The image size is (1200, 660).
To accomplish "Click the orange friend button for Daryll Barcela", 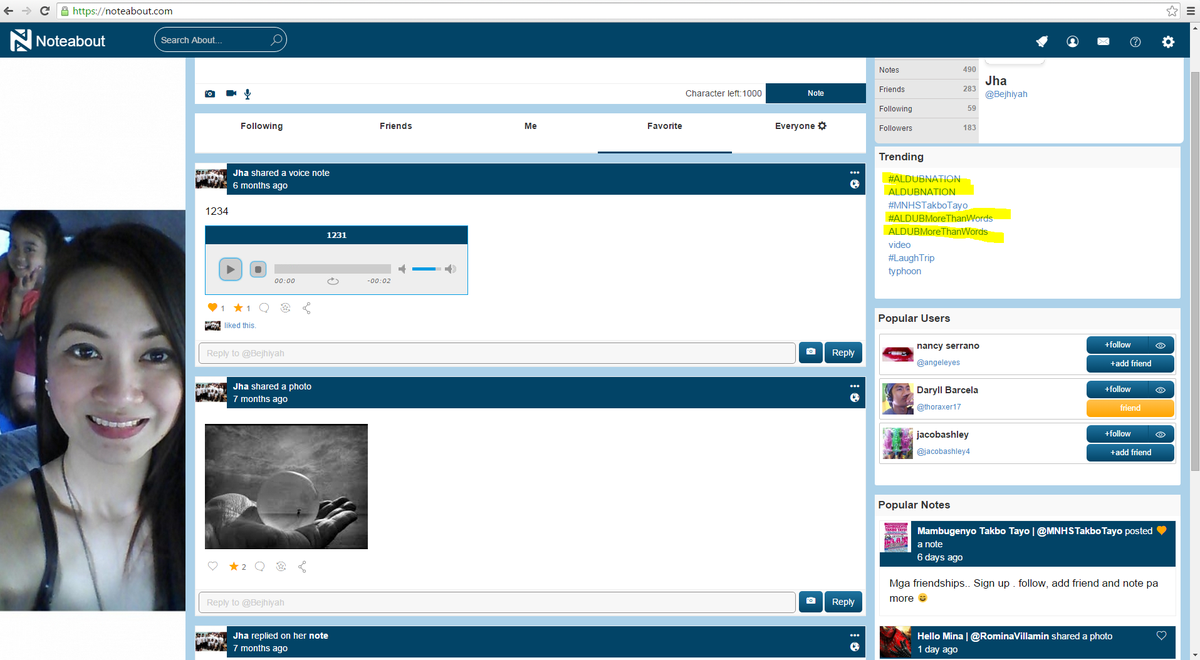I will tap(1130, 408).
